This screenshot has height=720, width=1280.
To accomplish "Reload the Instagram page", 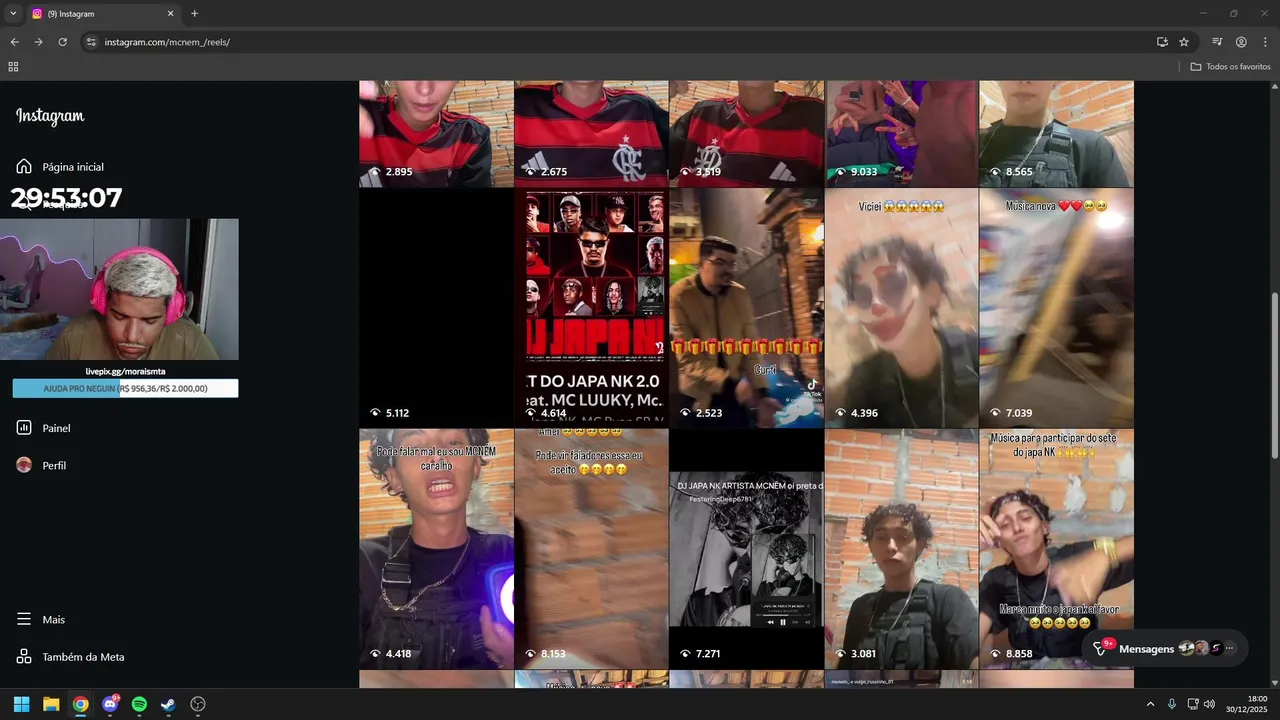I will (62, 42).
